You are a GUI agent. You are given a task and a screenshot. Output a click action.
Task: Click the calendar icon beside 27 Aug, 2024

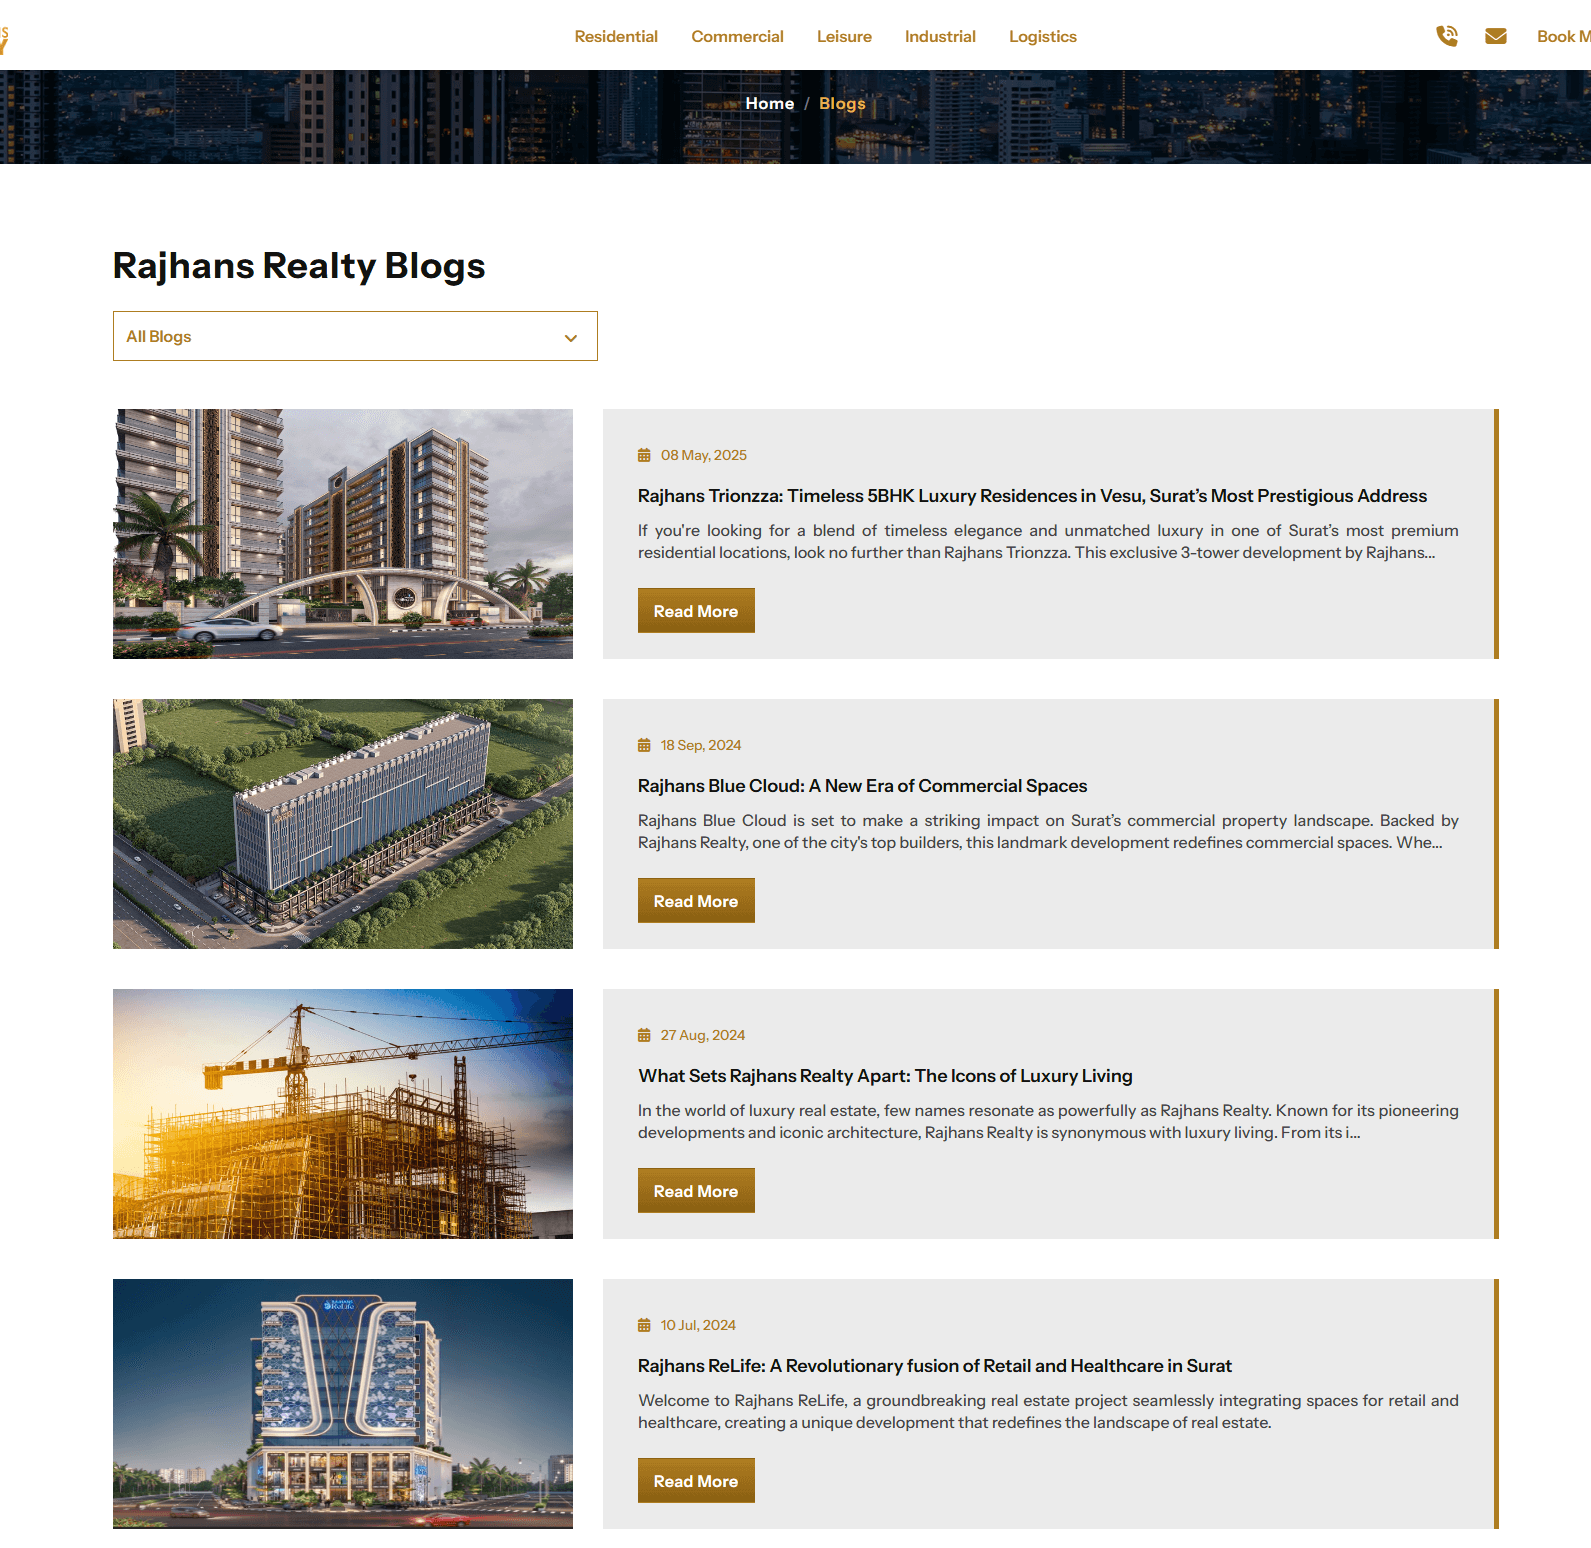point(644,1035)
